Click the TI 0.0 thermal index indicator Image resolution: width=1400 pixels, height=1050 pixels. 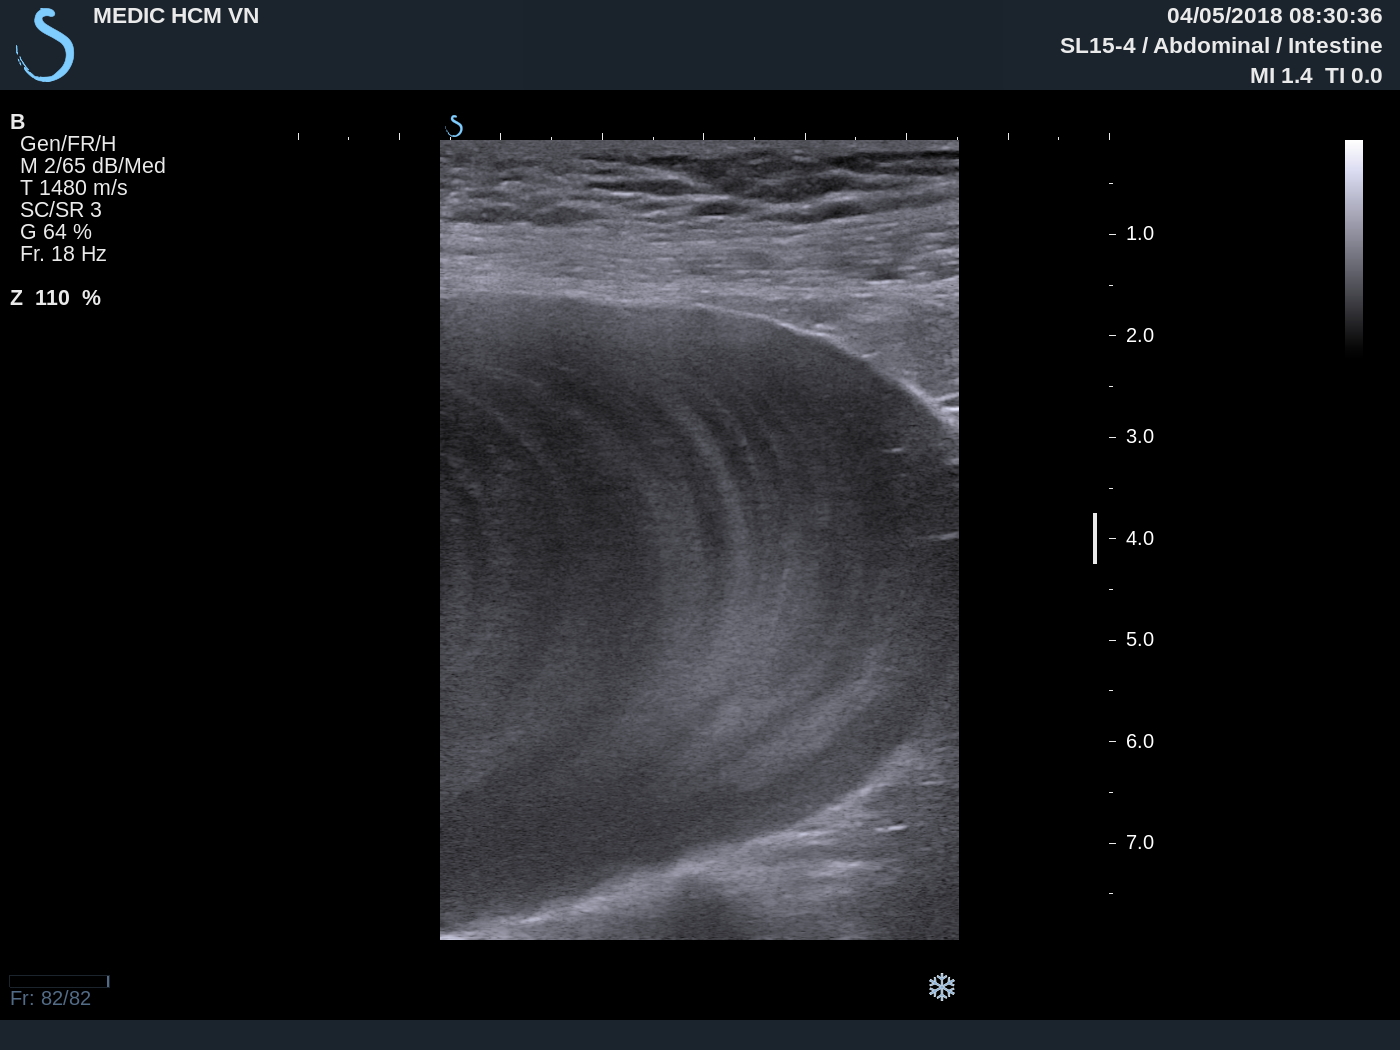1355,74
